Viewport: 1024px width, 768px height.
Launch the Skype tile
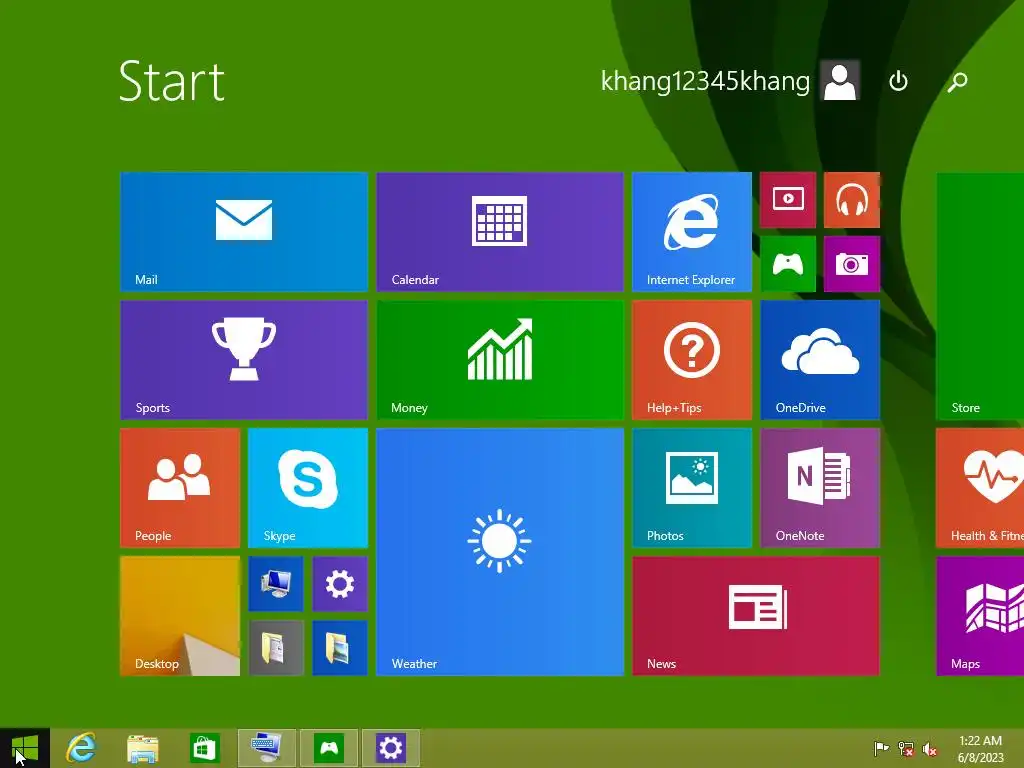pos(308,488)
